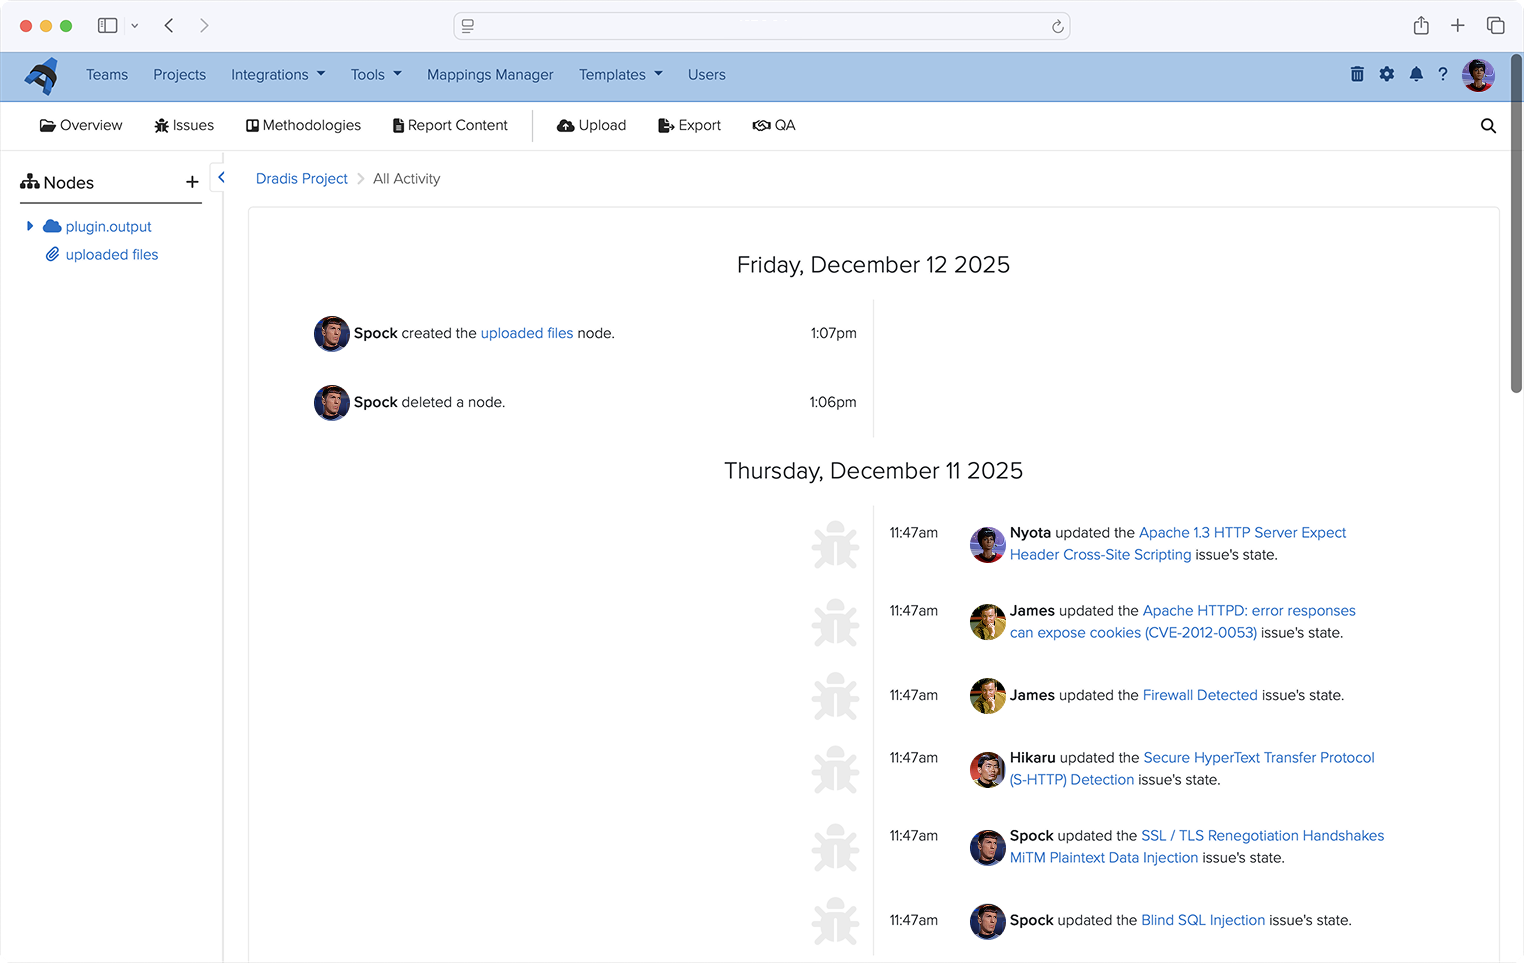Click the Dradis Project breadcrumb
This screenshot has width=1524, height=963.
[x=302, y=178]
